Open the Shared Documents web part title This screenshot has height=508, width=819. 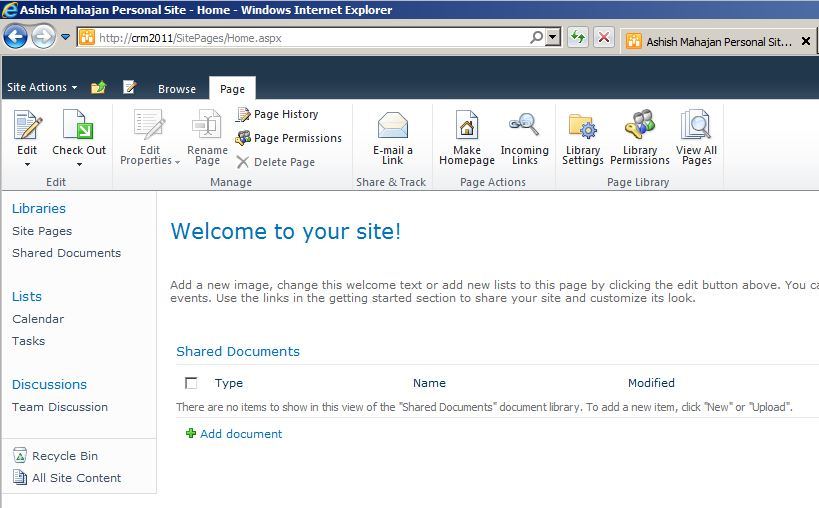(x=238, y=351)
